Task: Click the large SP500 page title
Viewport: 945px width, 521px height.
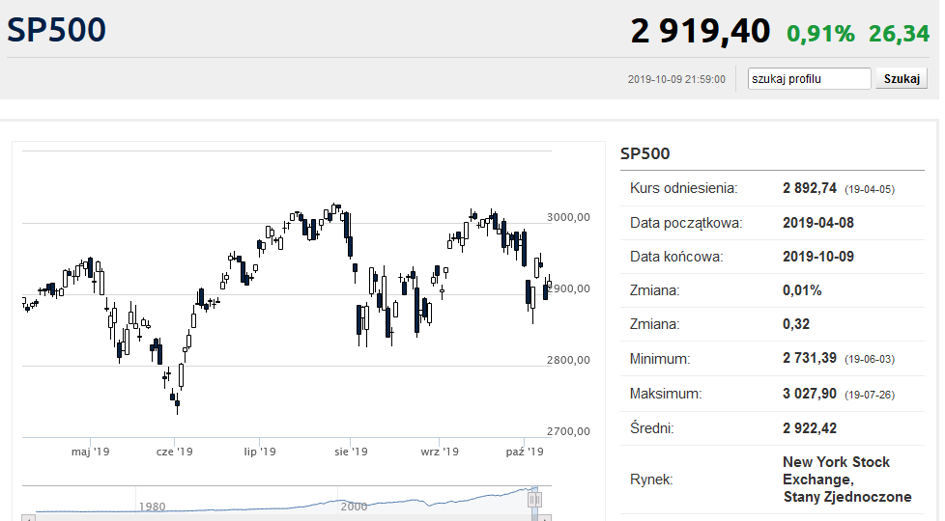Action: coord(57,30)
